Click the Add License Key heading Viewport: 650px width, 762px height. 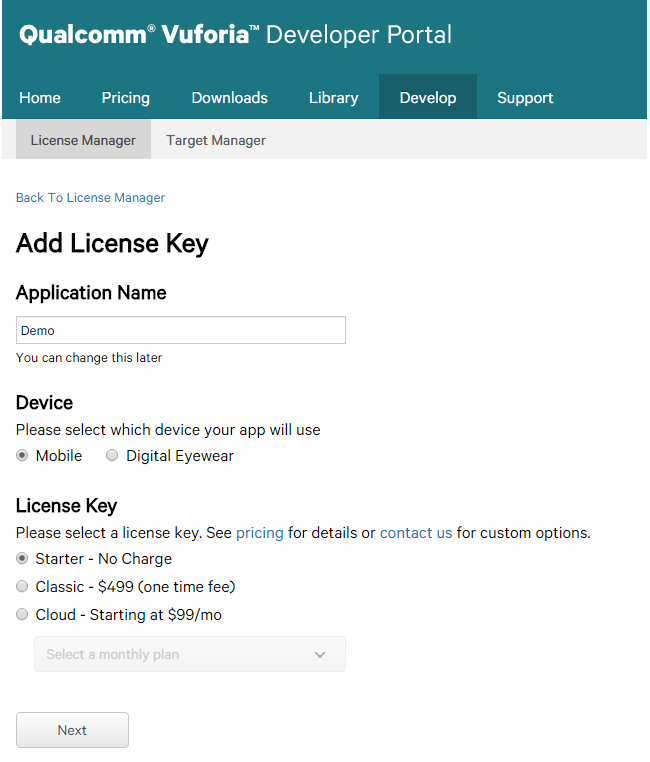click(x=112, y=243)
